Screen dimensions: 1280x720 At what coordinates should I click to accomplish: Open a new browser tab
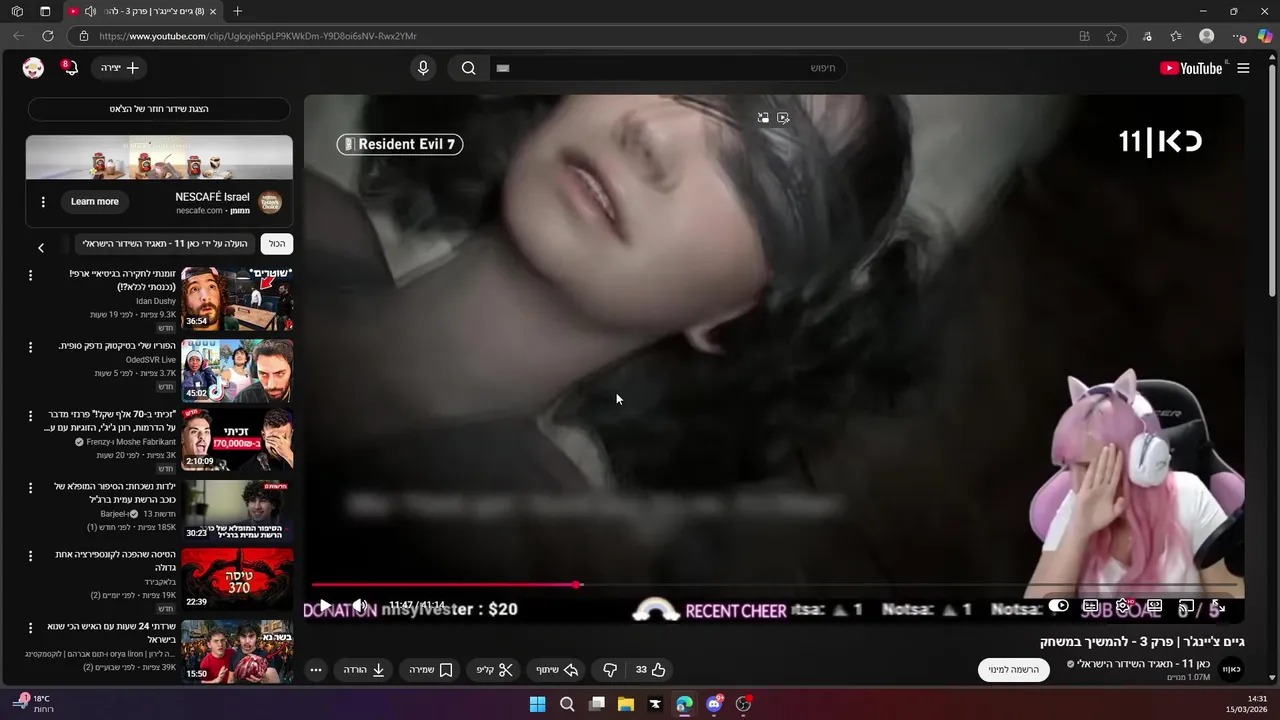[x=237, y=11]
